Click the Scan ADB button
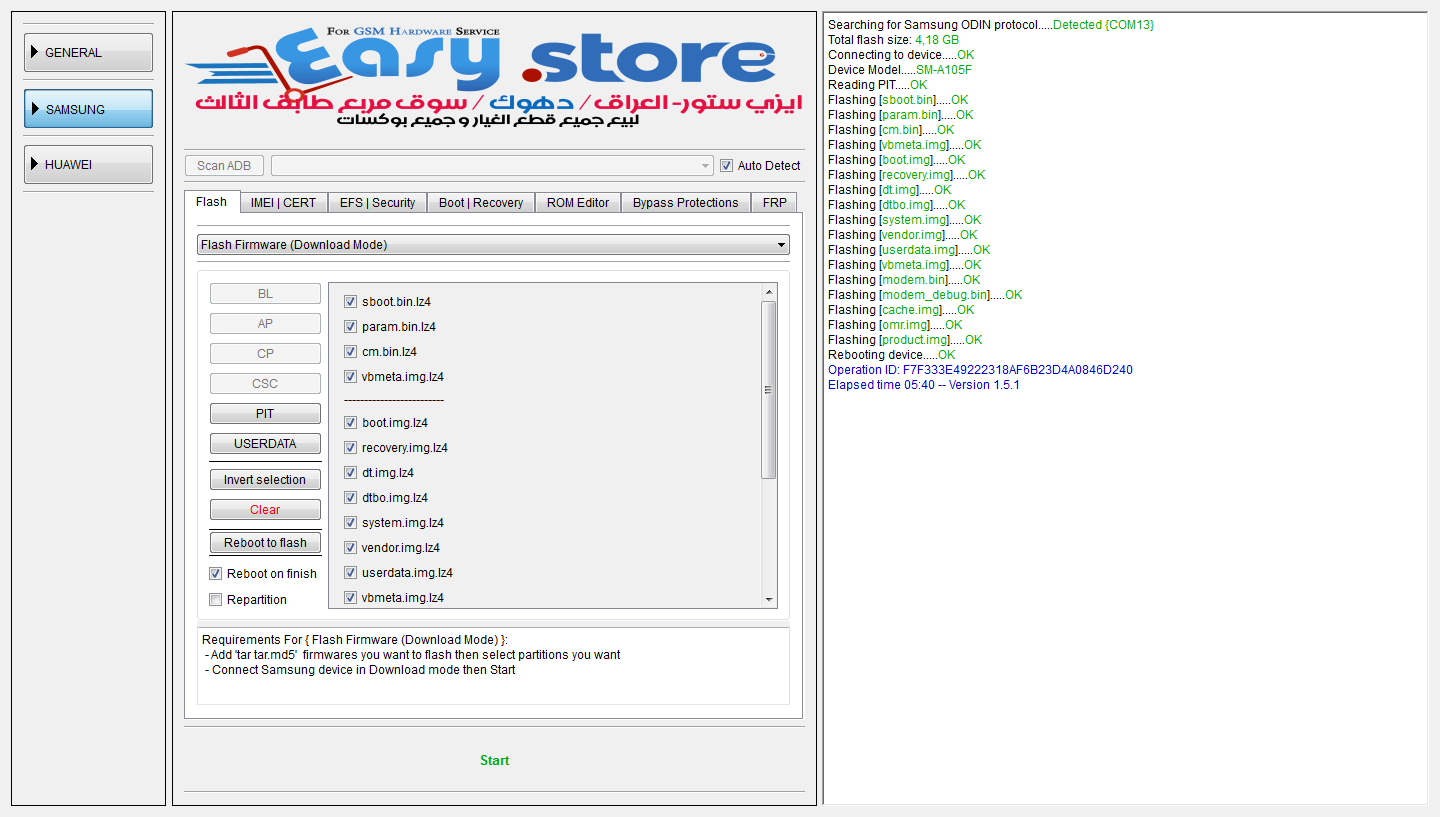 pos(224,166)
